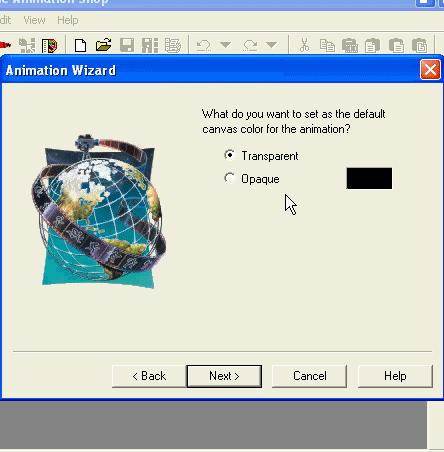Click the Copy icon in toolbar
Viewport: 444px width, 452px height.
[x=327, y=45]
